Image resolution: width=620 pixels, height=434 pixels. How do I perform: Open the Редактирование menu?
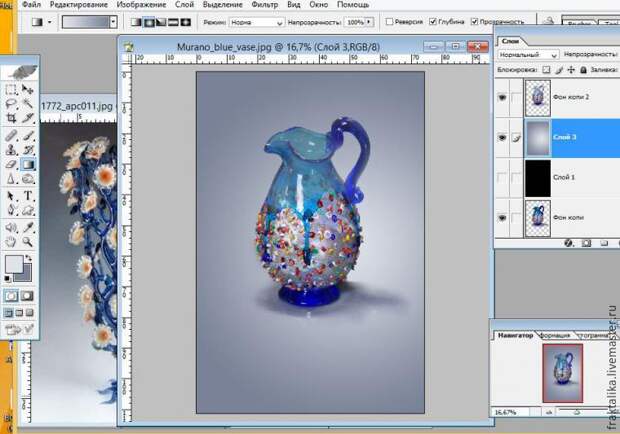[79, 5]
